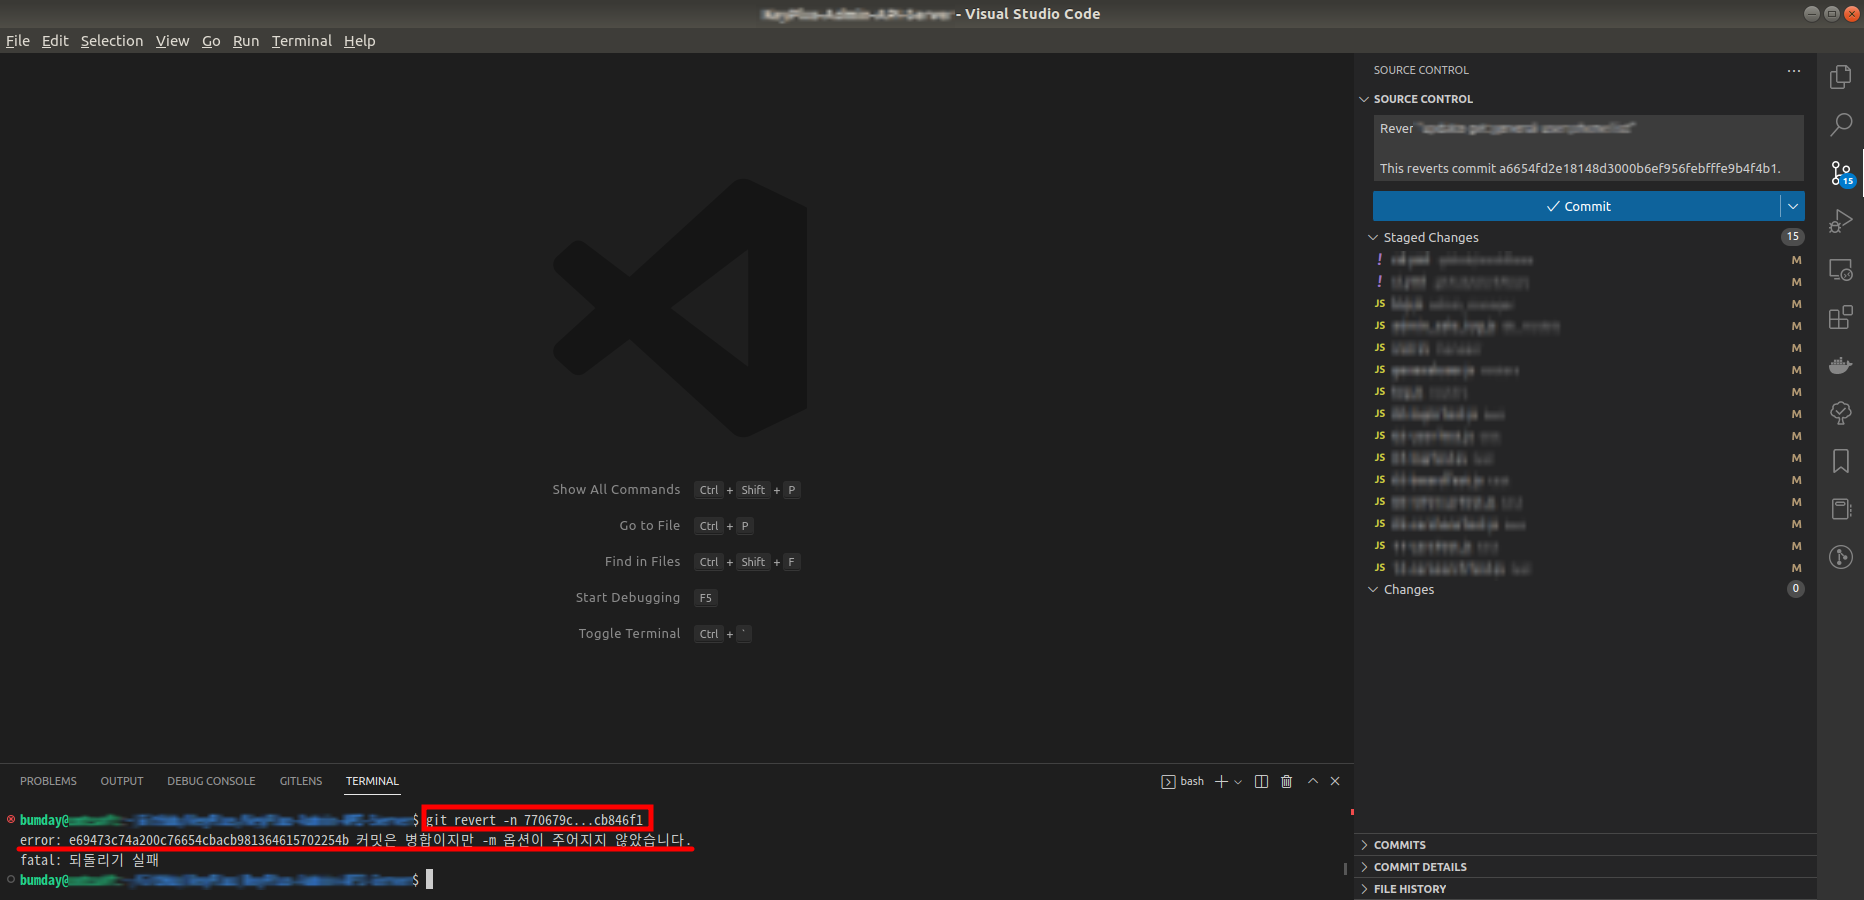Close the terminal panel
This screenshot has width=1864, height=900.
click(x=1335, y=781)
